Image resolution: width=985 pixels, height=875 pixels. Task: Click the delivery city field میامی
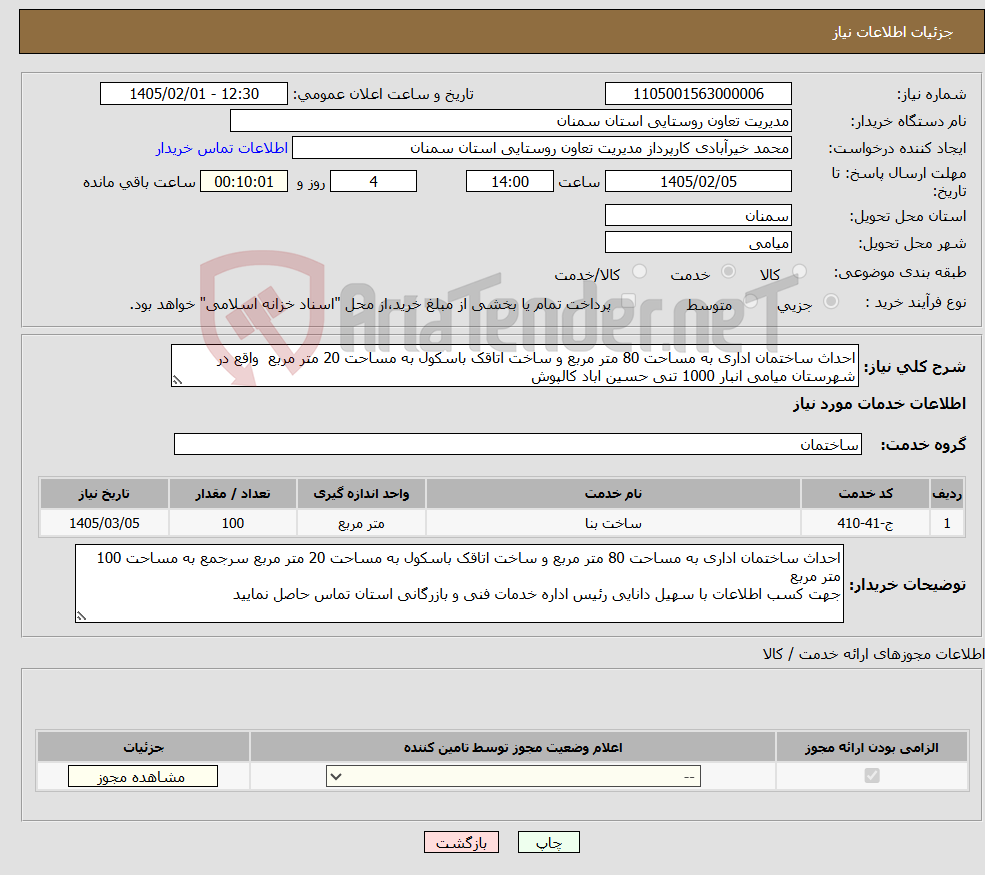[x=698, y=242]
